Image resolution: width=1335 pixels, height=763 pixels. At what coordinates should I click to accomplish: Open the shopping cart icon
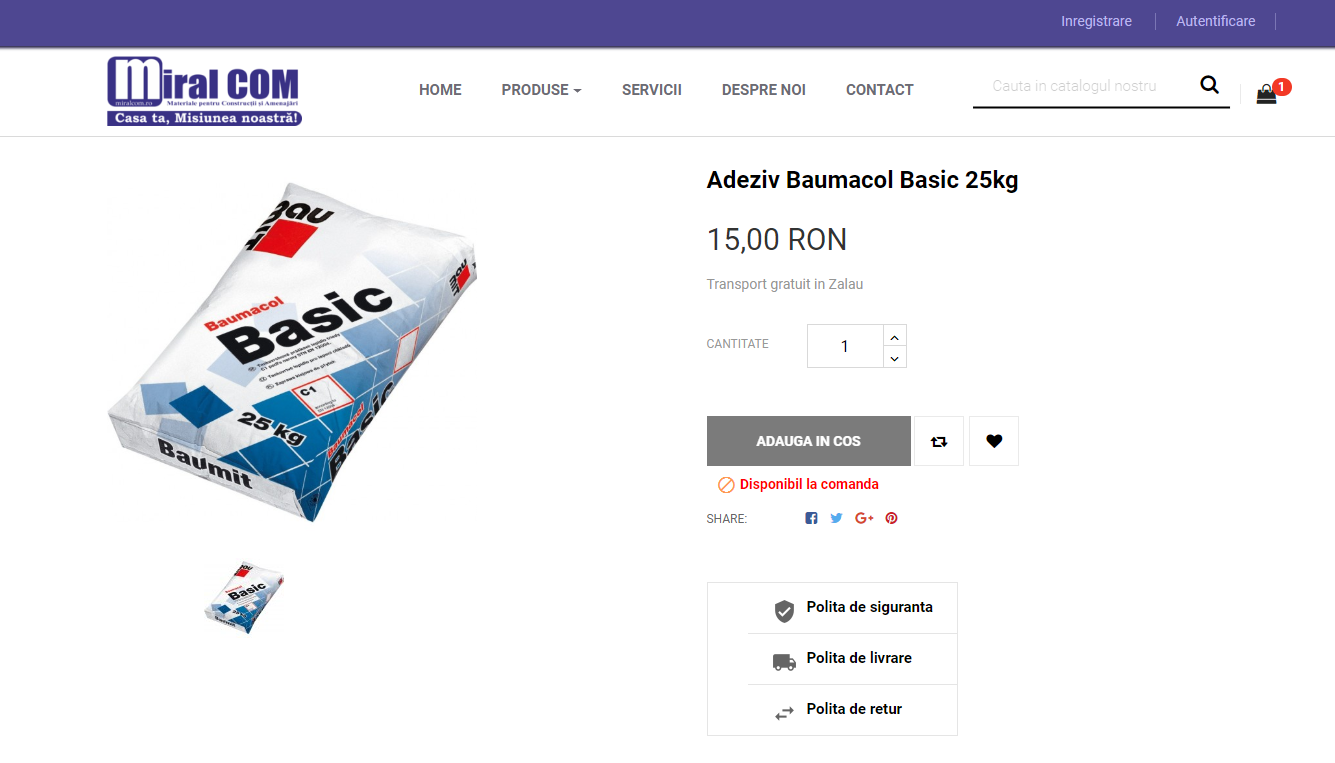(x=1267, y=94)
